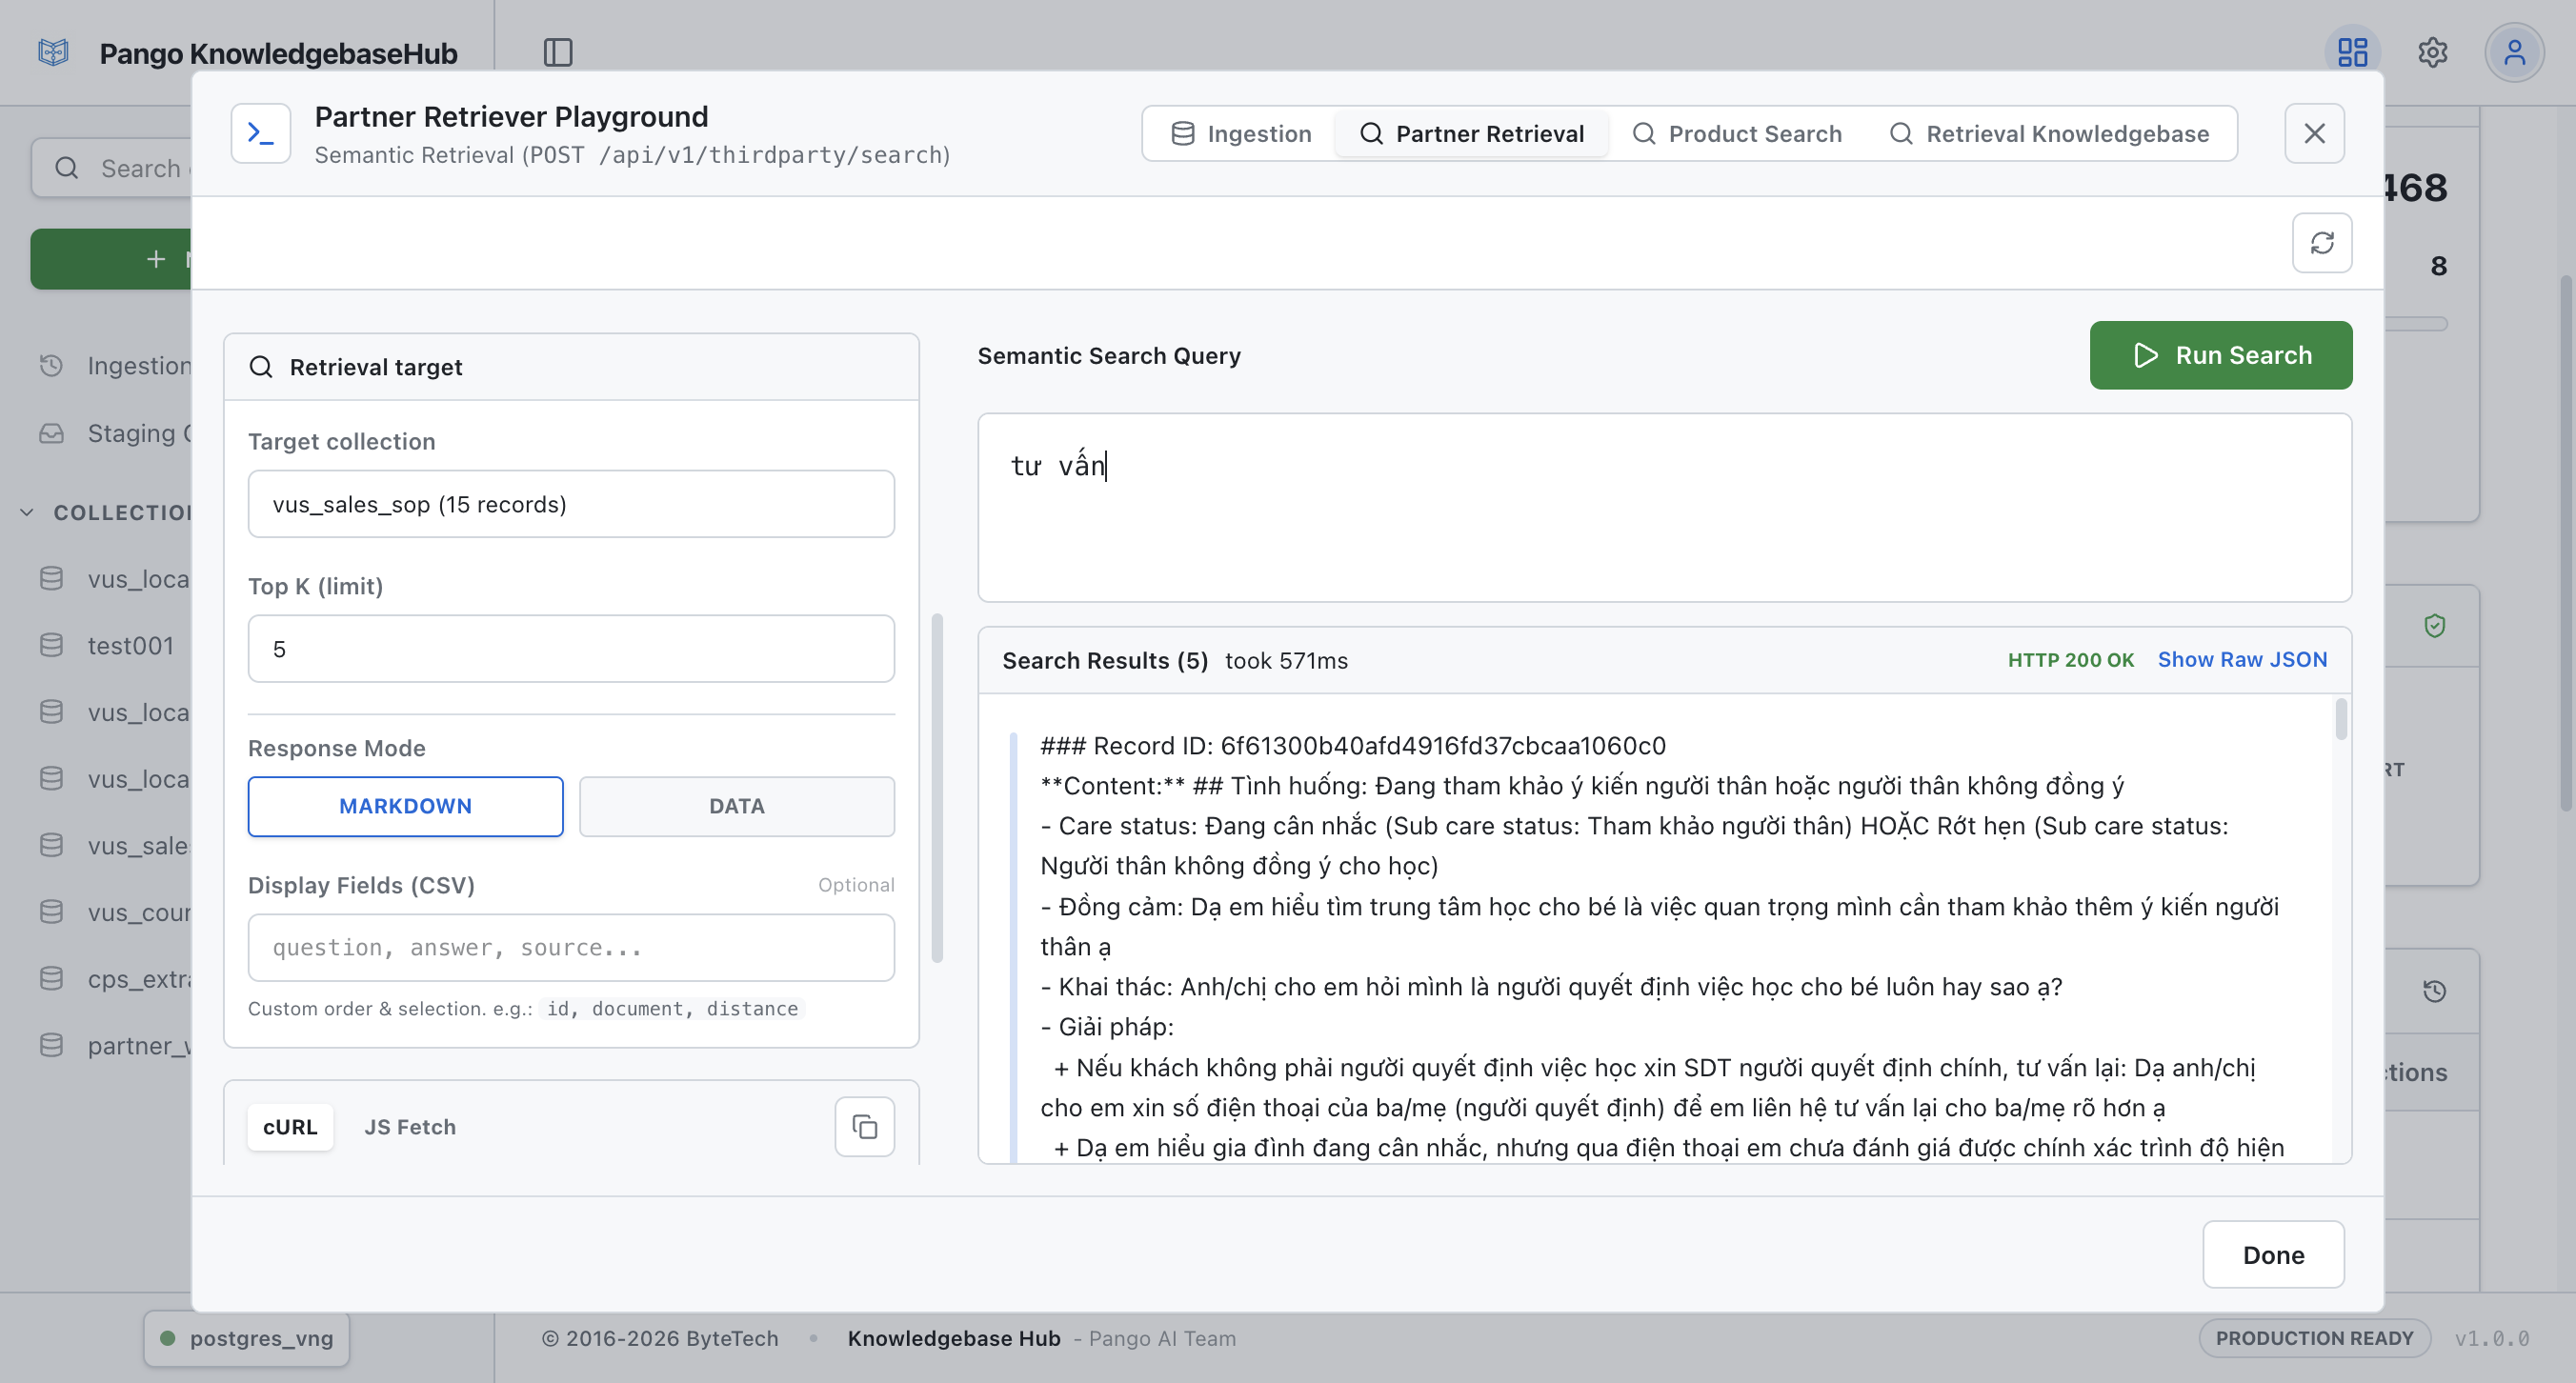This screenshot has height=1383, width=2576.
Task: Click the search magnifier icon in sidebar search
Action: click(x=67, y=168)
